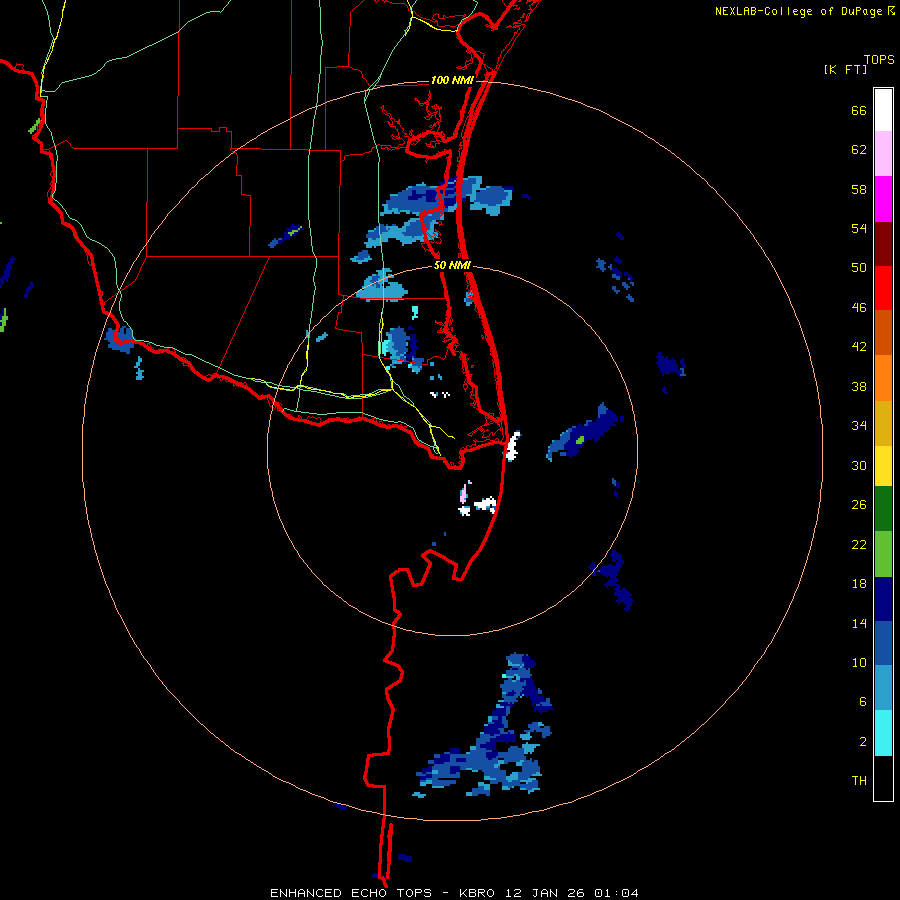The height and width of the screenshot is (900, 900).
Task: Click the 'TH' legend label
Action: [x=859, y=780]
